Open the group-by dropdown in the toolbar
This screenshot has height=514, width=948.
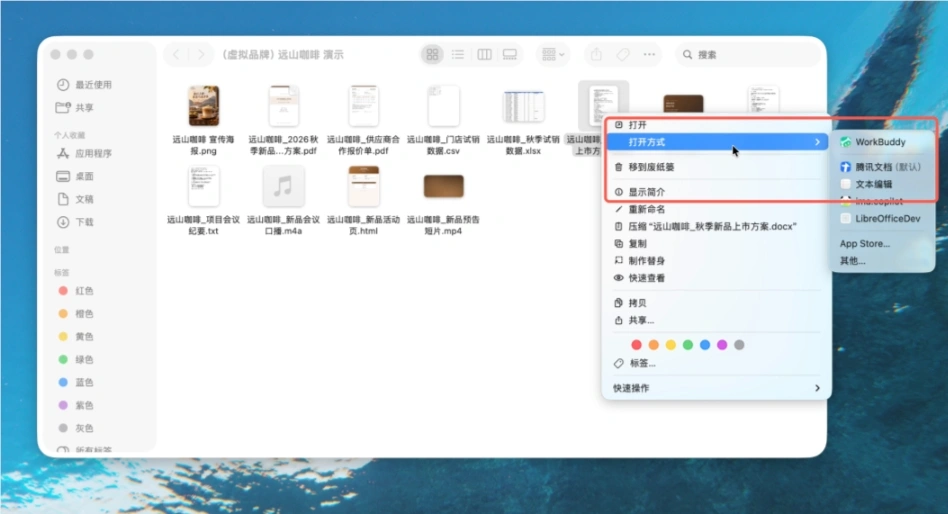pos(553,54)
